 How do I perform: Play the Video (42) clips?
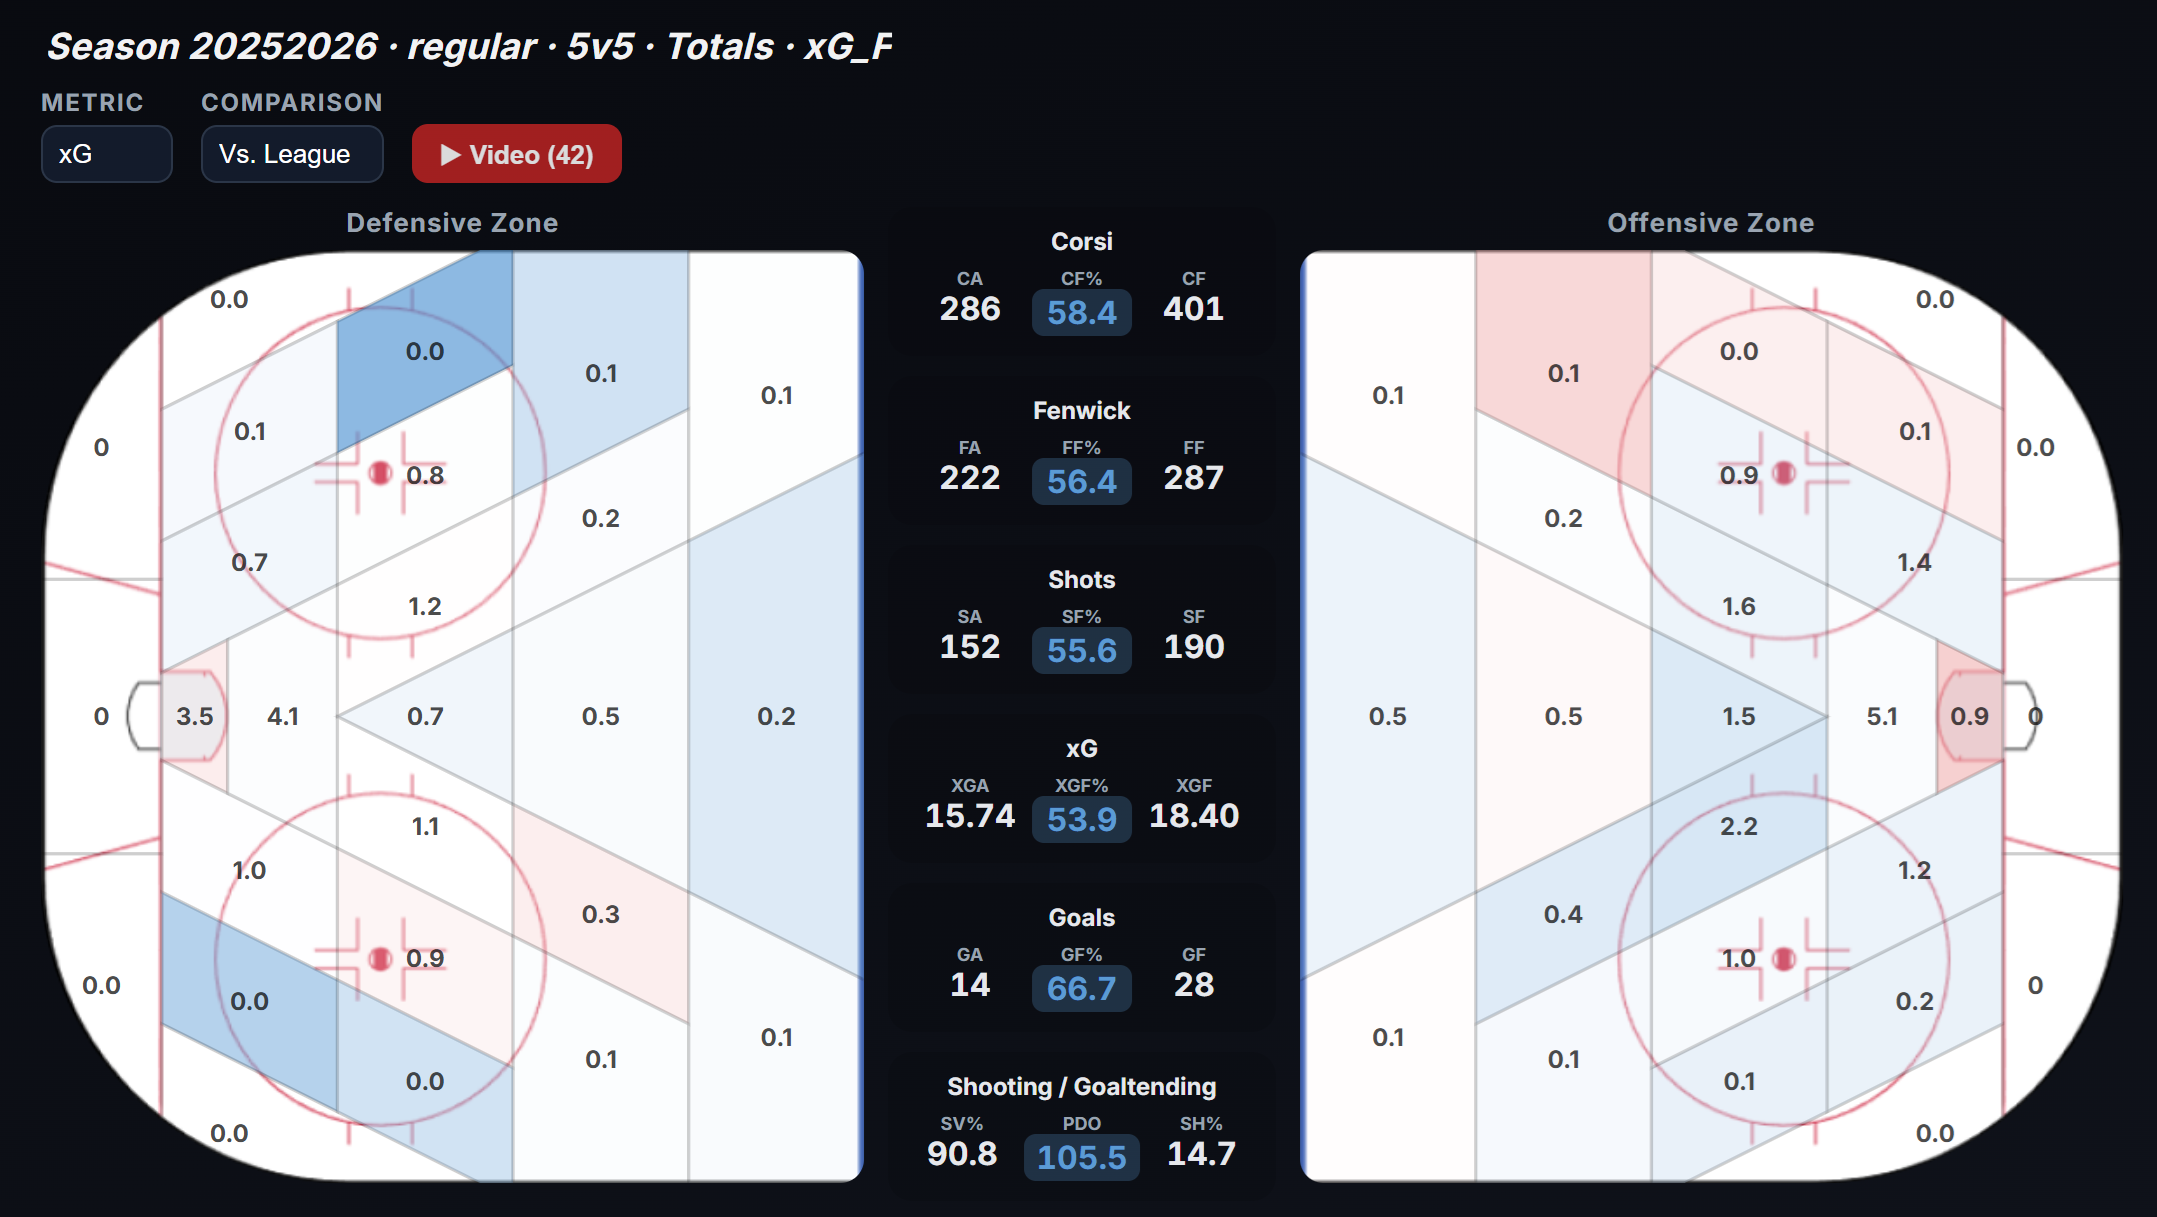(516, 154)
